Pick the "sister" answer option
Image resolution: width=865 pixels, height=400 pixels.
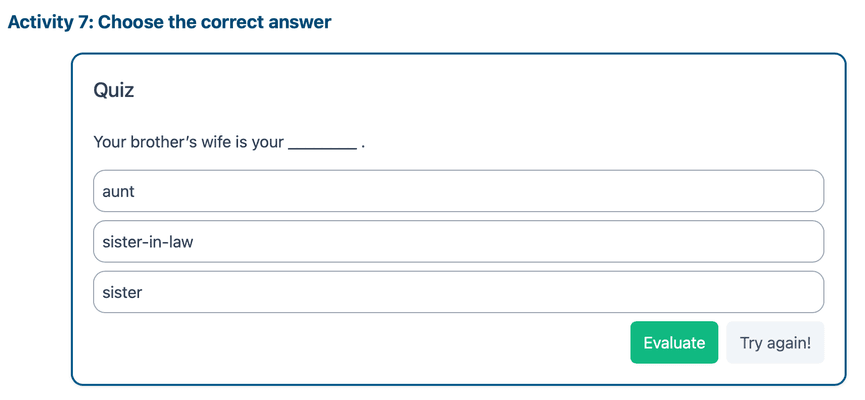458,292
